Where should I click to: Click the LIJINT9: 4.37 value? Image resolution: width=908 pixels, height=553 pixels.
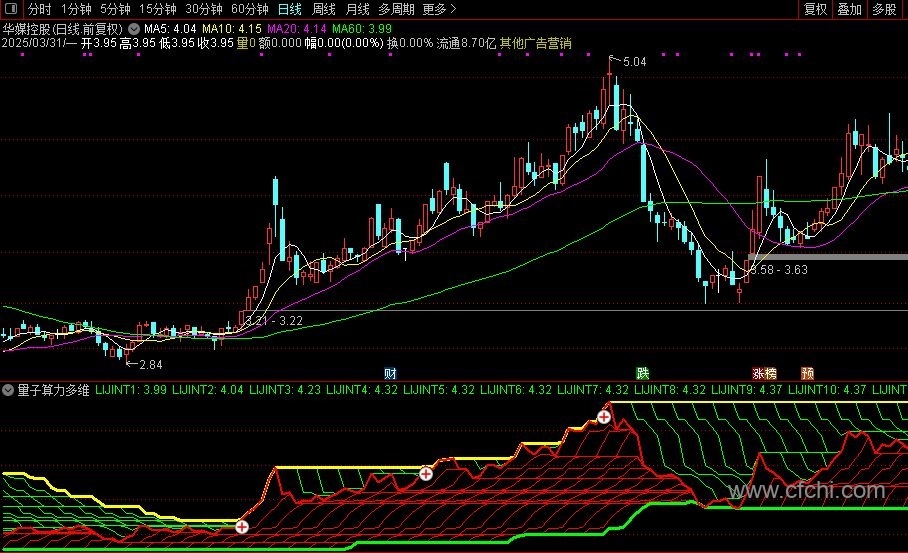[747, 390]
